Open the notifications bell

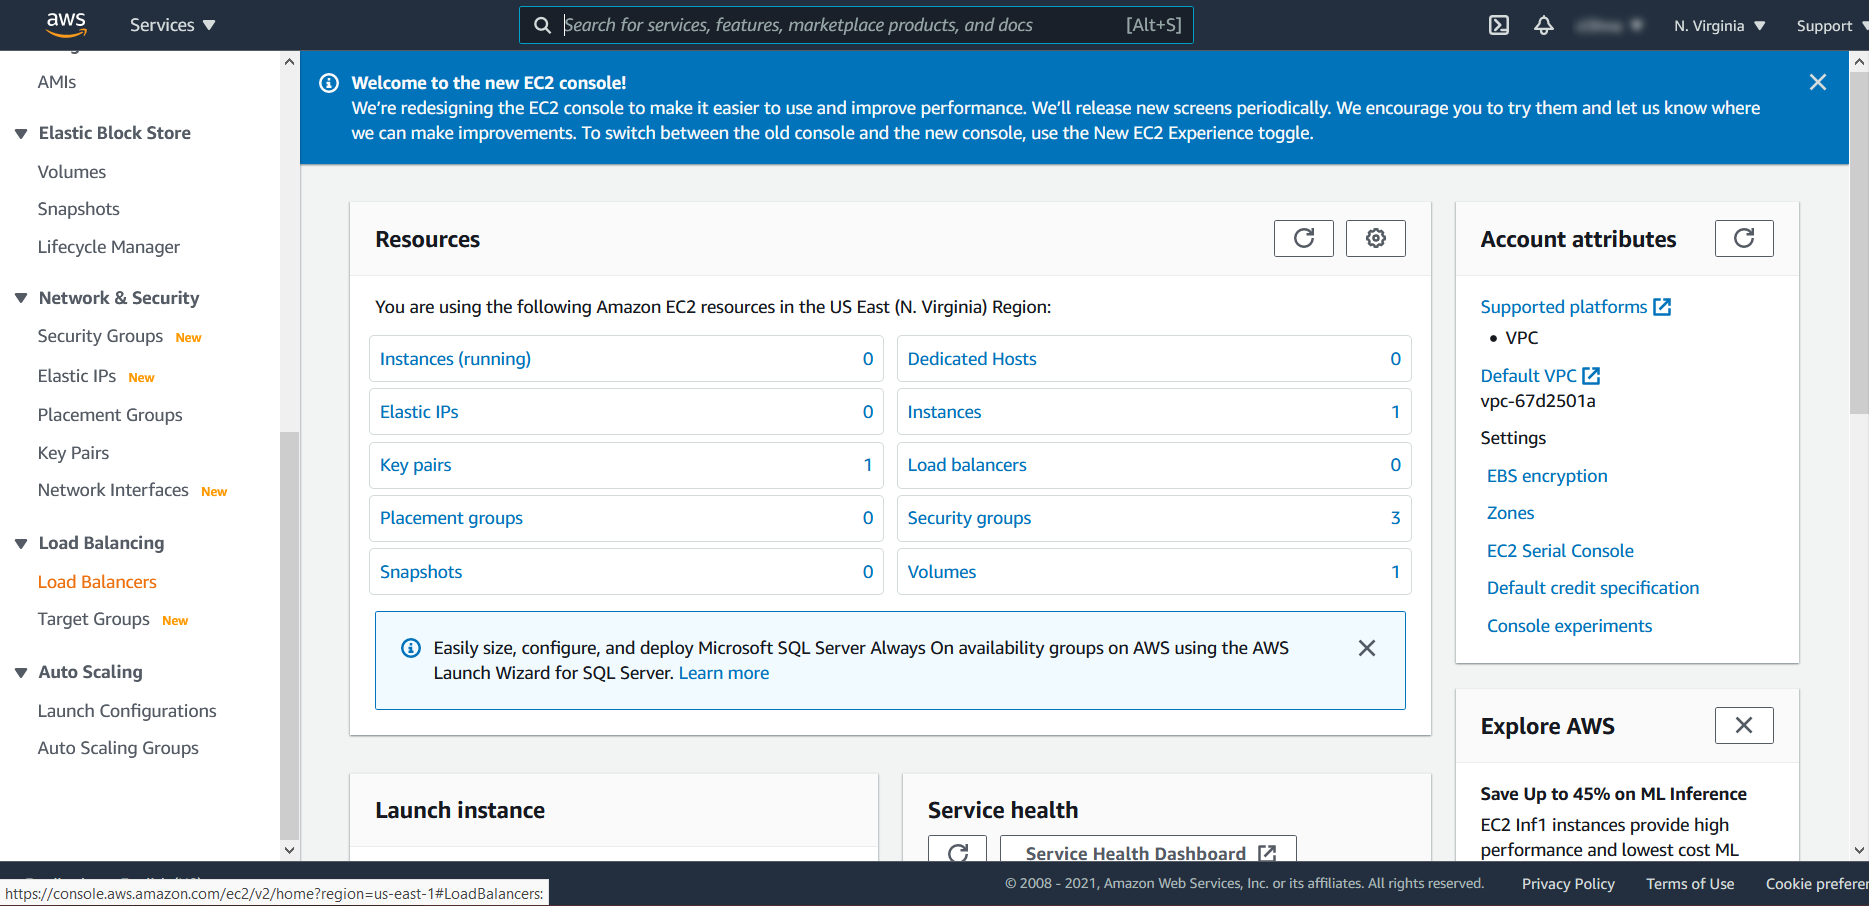pyautogui.click(x=1544, y=25)
